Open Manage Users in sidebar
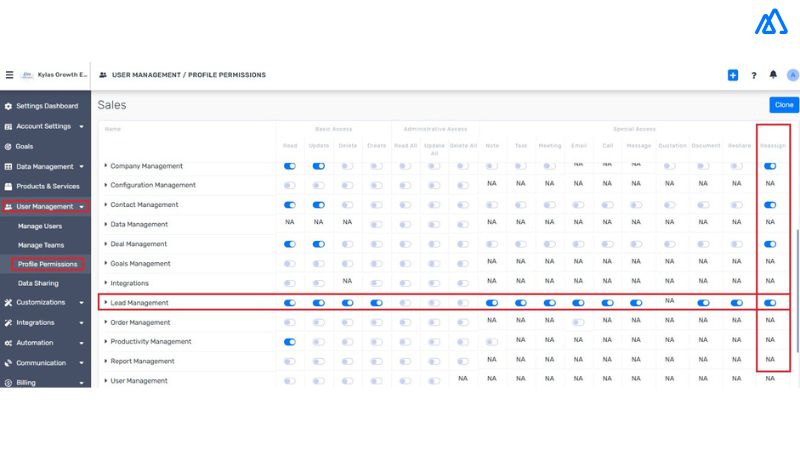 [42, 226]
